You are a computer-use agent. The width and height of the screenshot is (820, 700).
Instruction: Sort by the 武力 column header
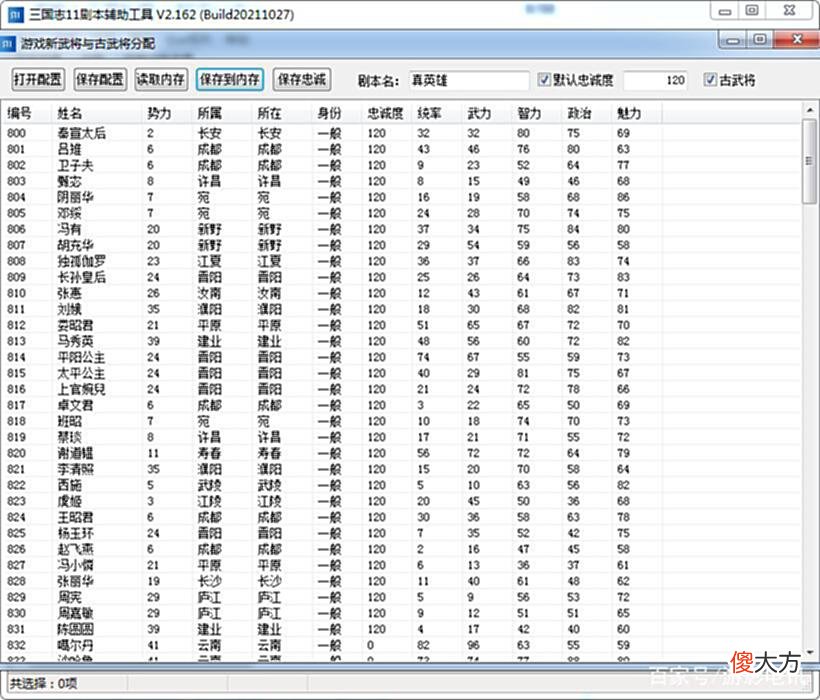(488, 113)
